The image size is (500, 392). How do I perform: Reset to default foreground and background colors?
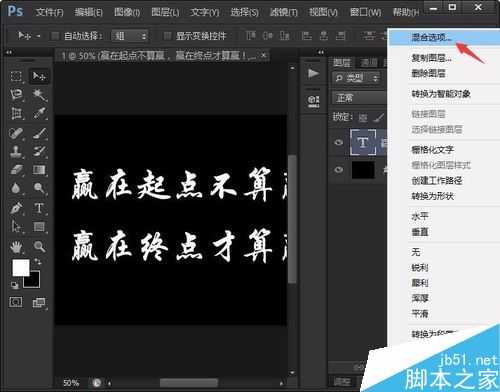[15, 285]
